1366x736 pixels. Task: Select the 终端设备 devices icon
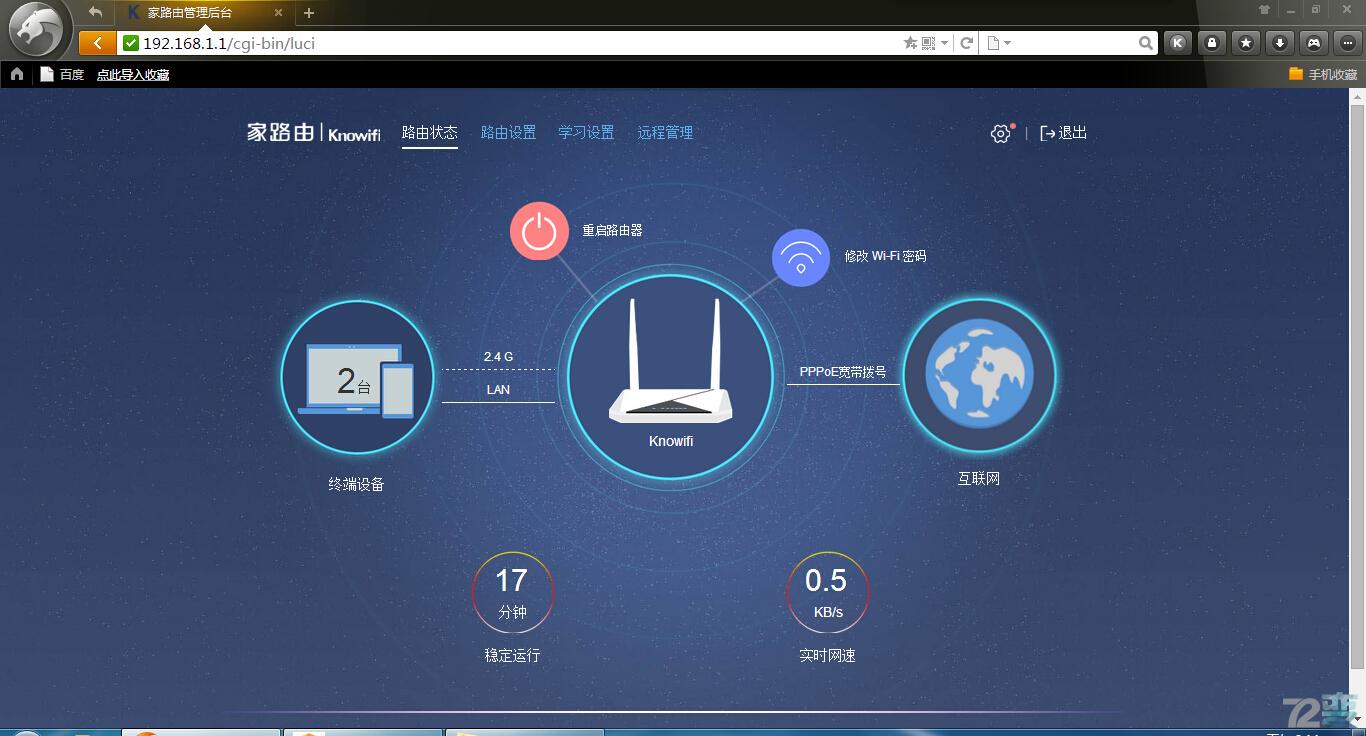(357, 377)
